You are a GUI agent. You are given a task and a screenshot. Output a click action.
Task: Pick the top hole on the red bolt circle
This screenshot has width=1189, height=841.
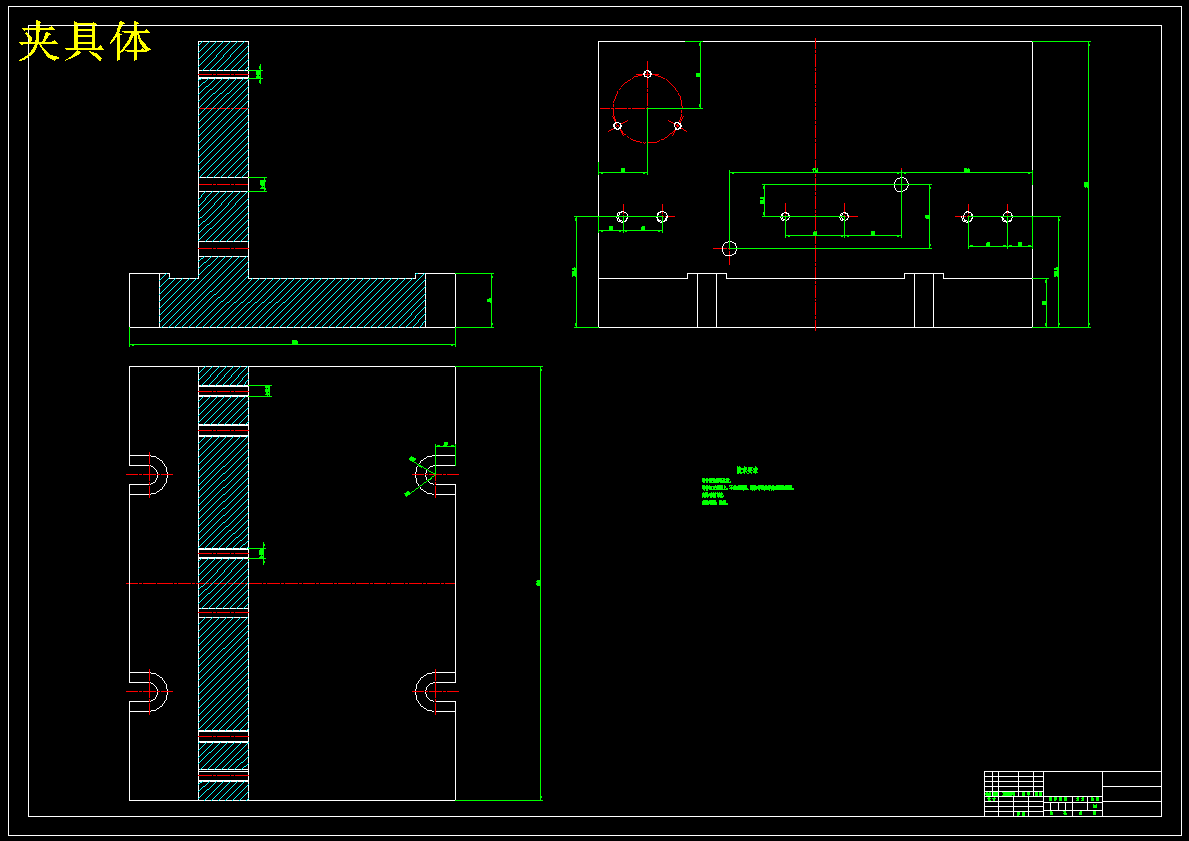click(x=647, y=74)
